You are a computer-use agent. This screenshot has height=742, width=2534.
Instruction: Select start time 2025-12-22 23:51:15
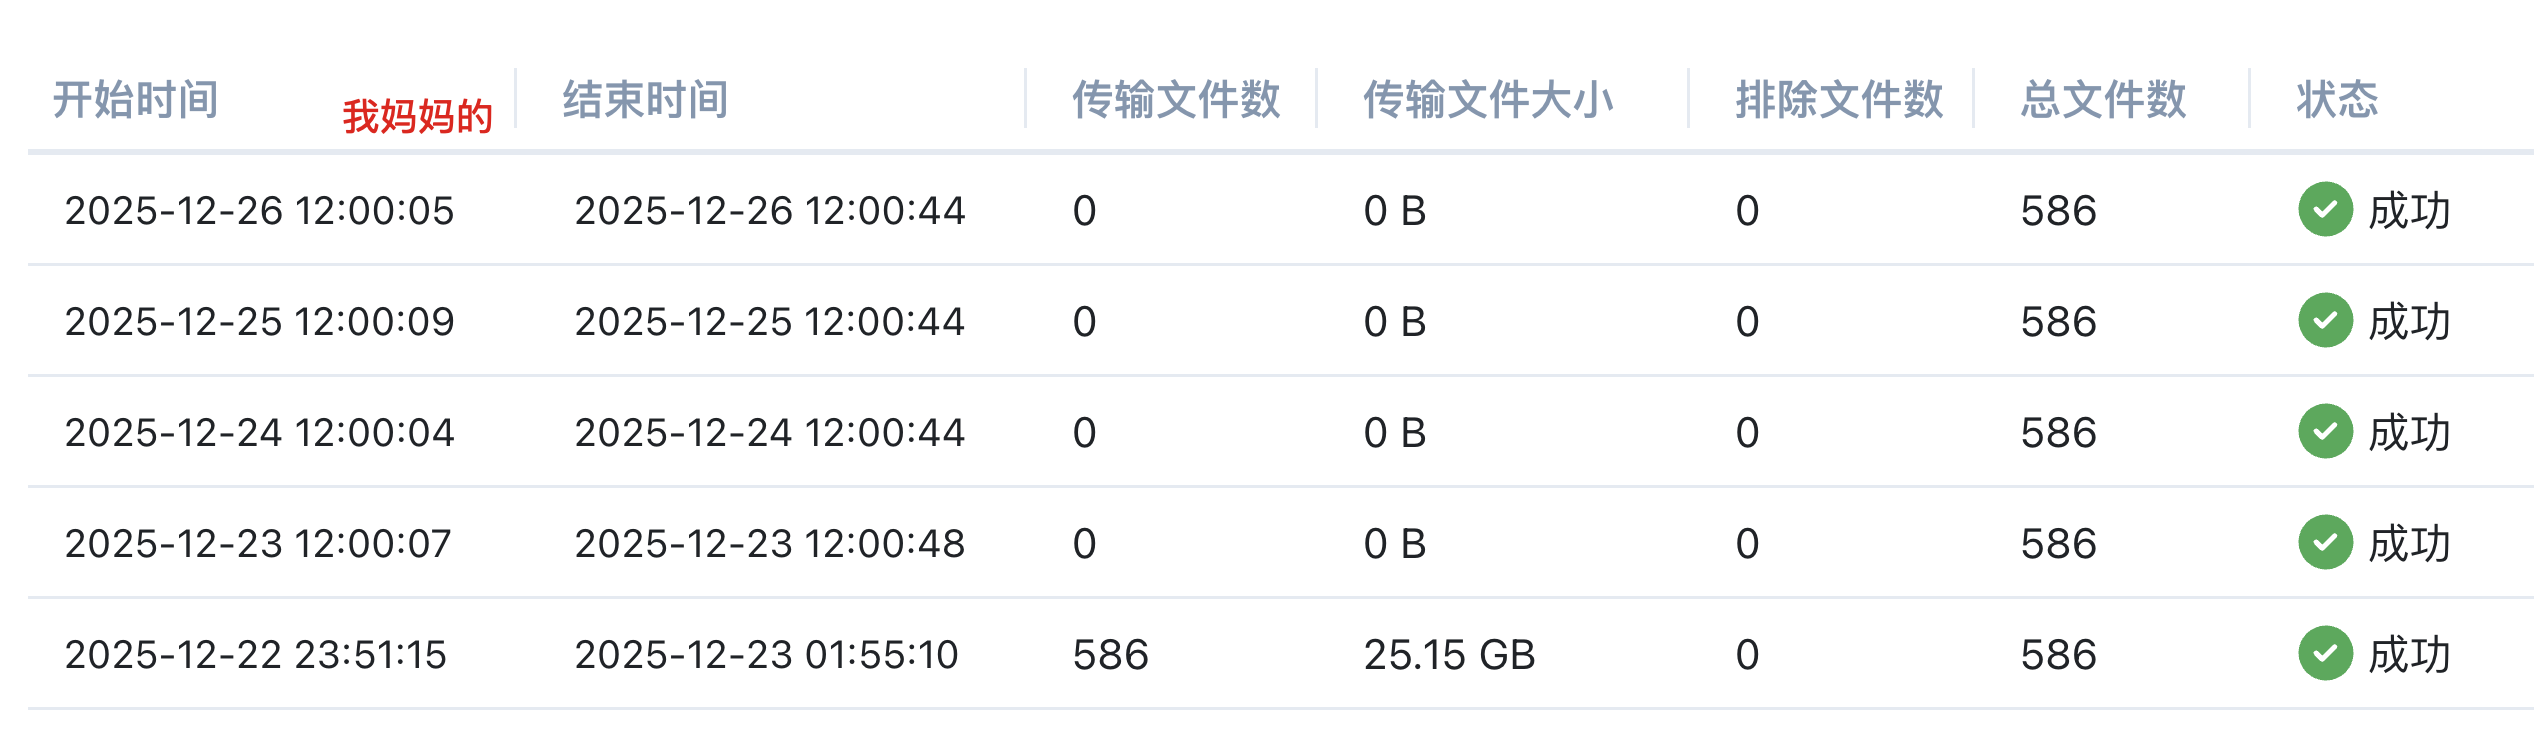tap(255, 655)
